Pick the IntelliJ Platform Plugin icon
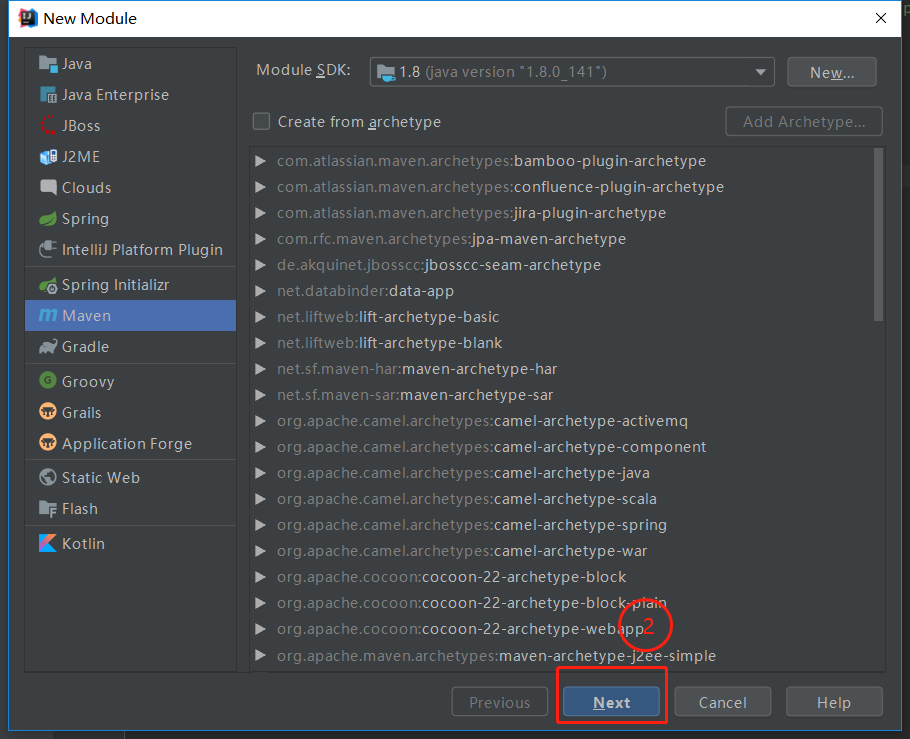The width and height of the screenshot is (910, 739). click(x=48, y=250)
